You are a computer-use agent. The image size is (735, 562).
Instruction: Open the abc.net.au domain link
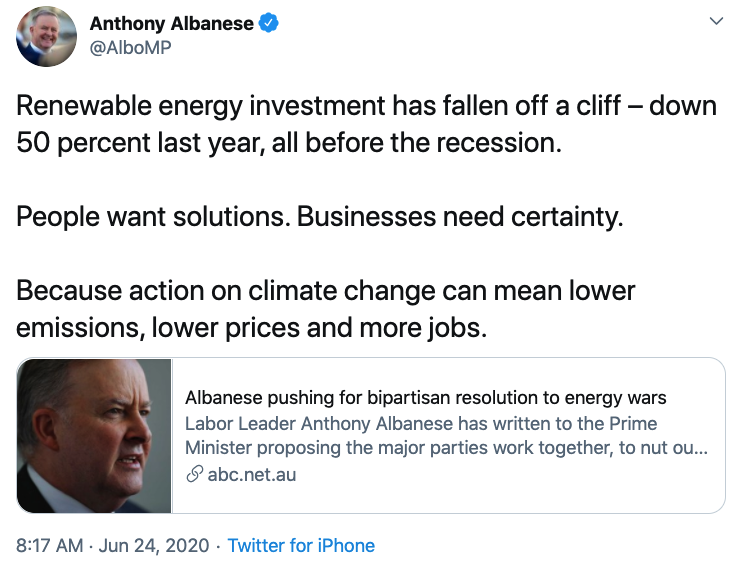click(252, 474)
